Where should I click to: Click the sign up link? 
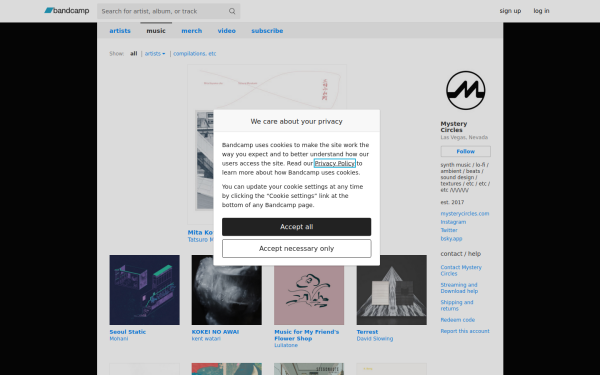pos(510,11)
